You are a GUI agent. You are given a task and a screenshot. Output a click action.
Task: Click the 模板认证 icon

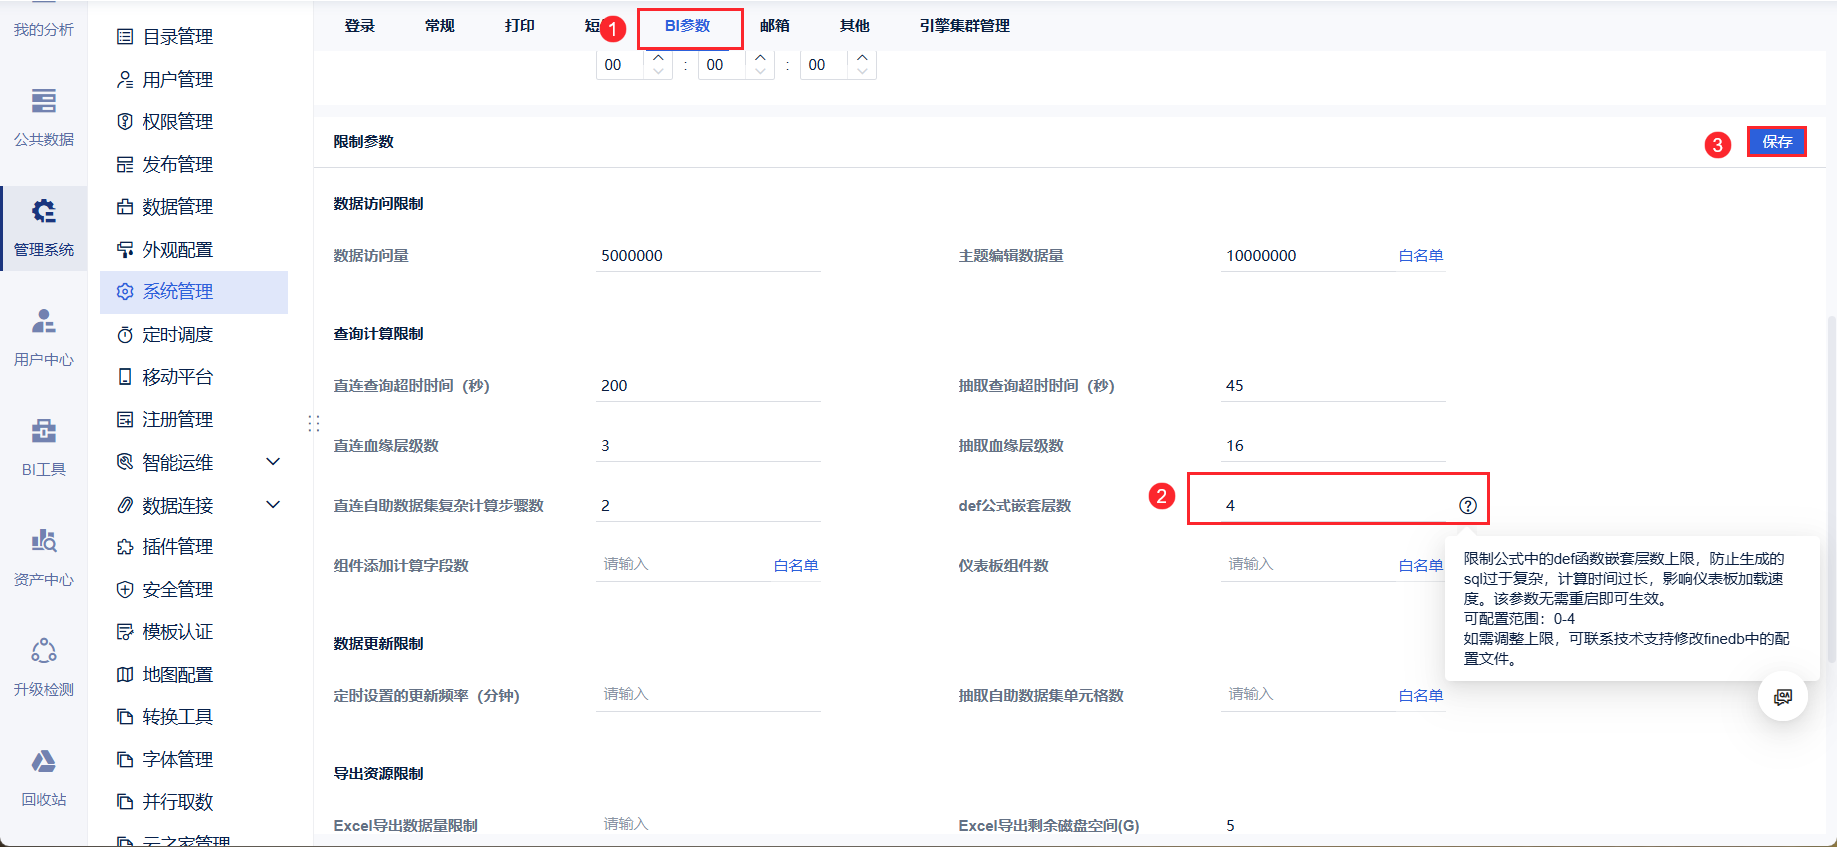coord(125,632)
